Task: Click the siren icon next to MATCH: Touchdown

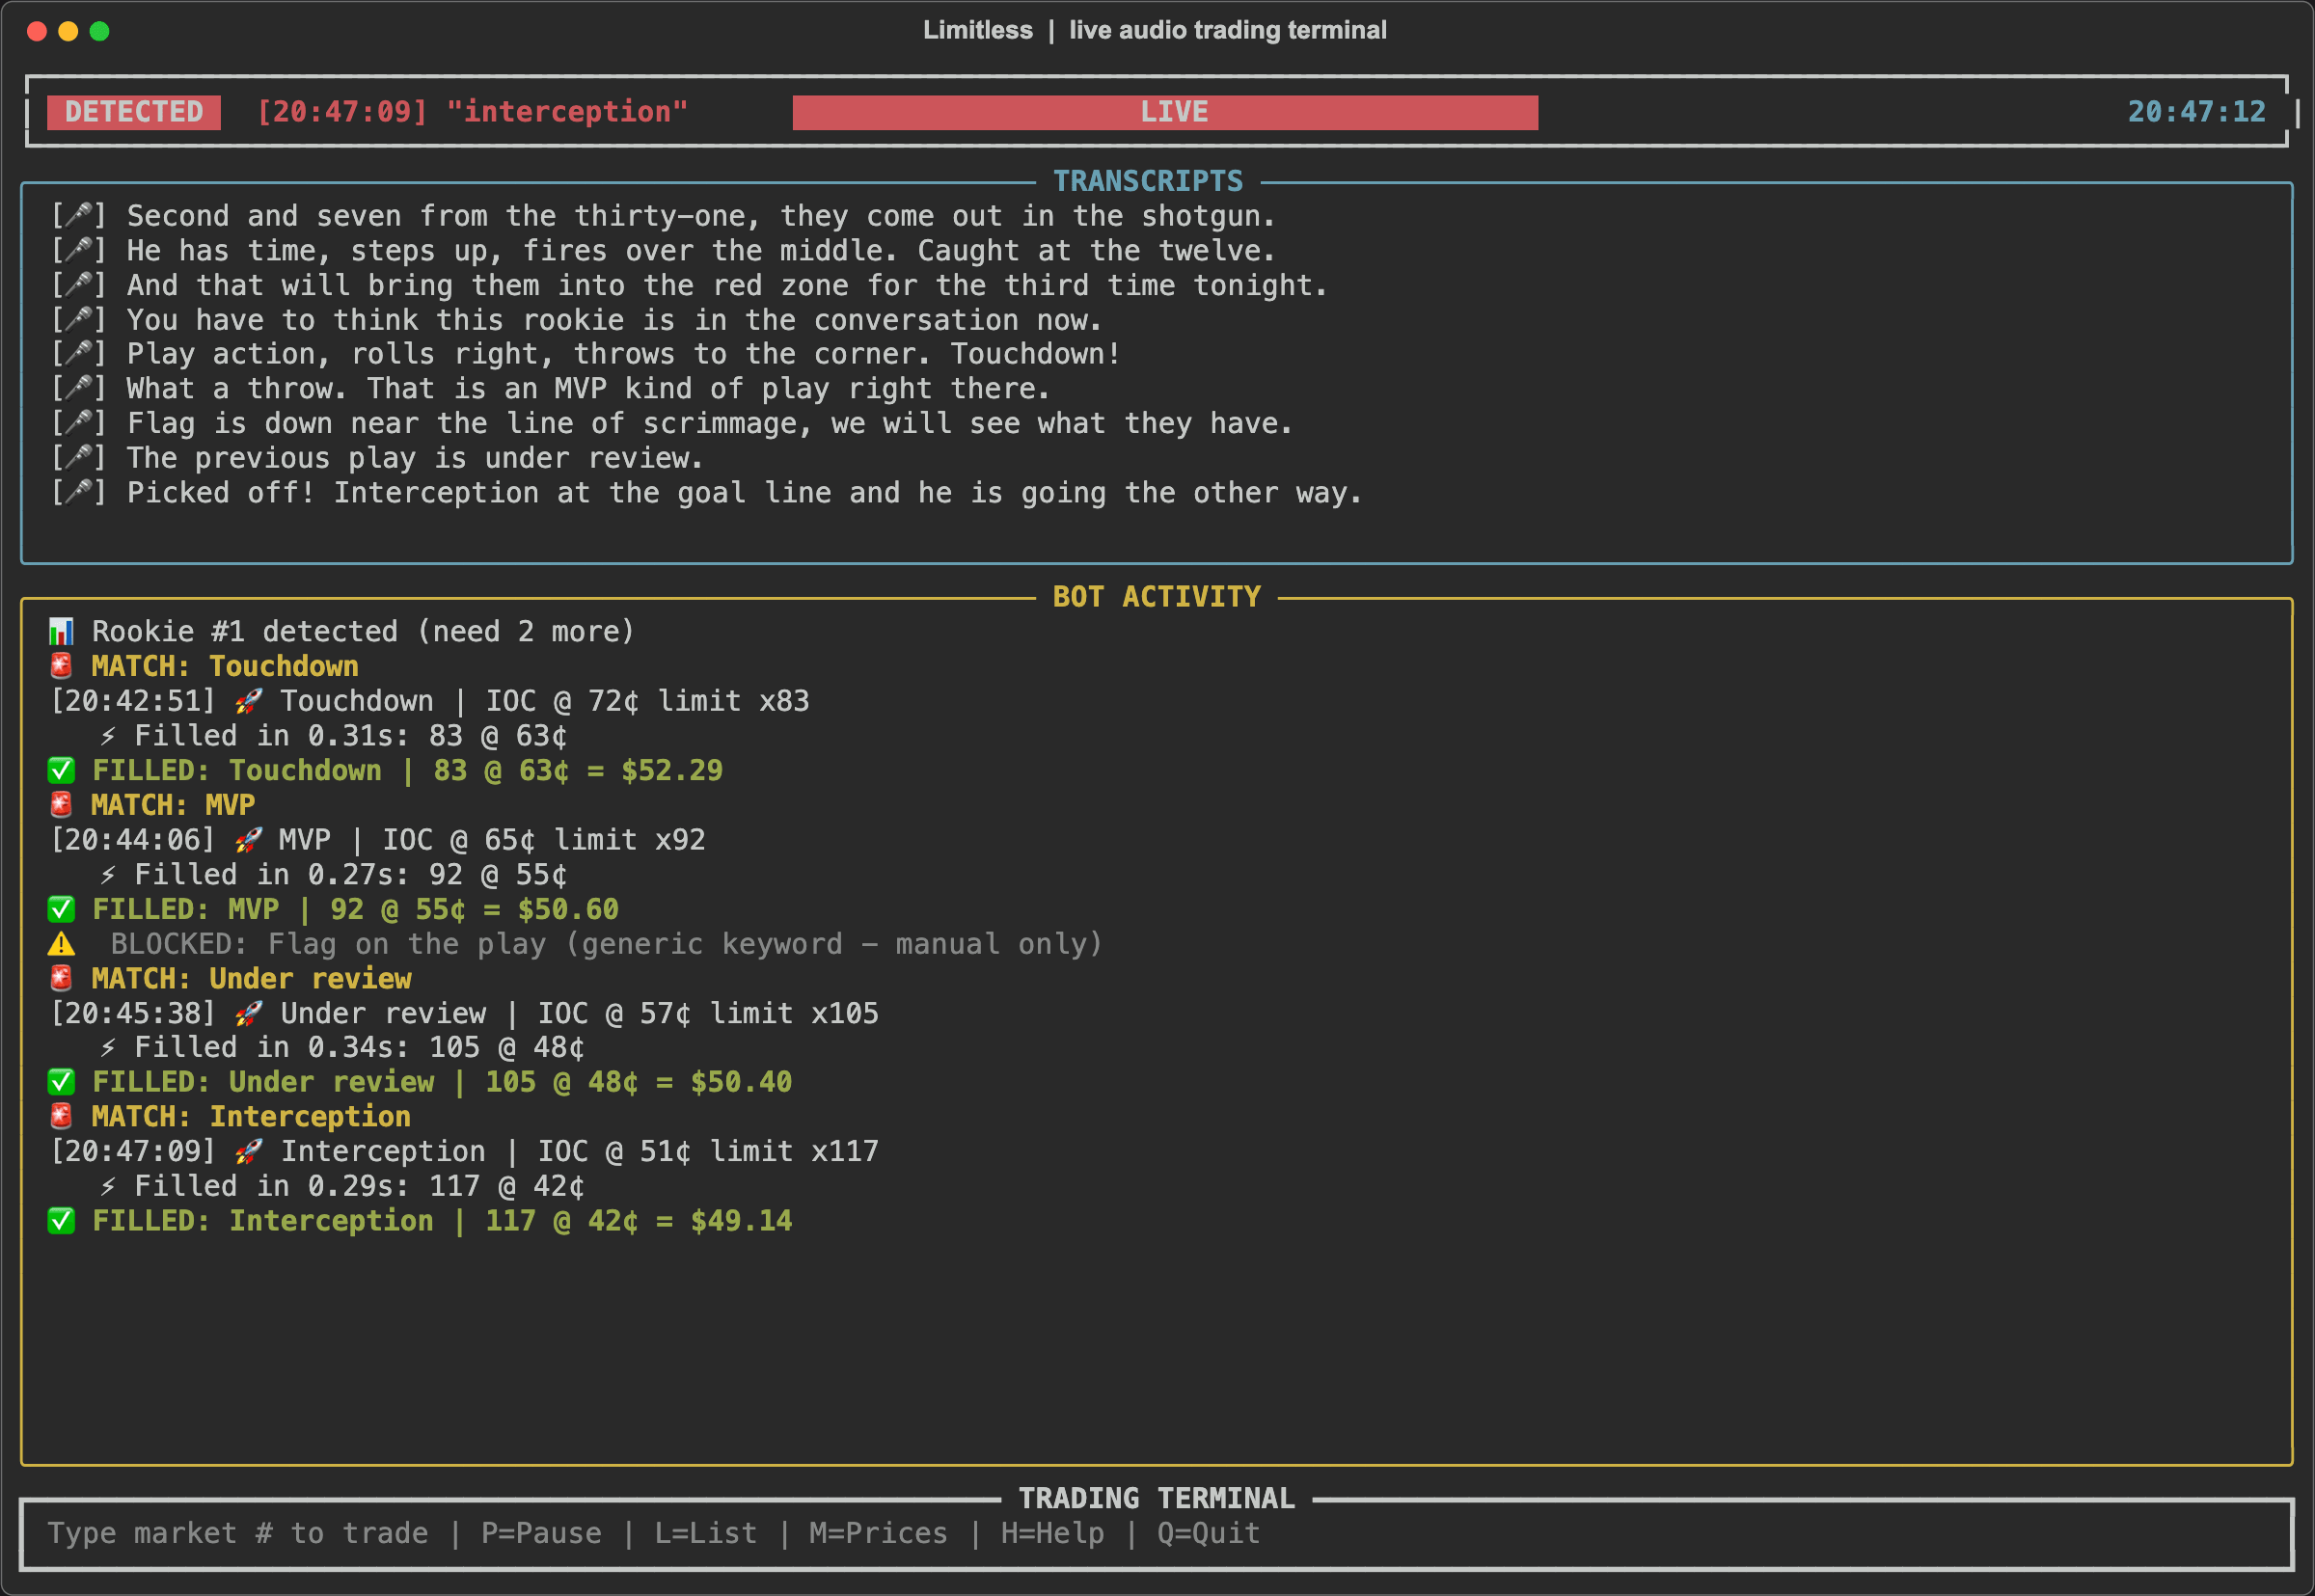Action: click(x=61, y=666)
